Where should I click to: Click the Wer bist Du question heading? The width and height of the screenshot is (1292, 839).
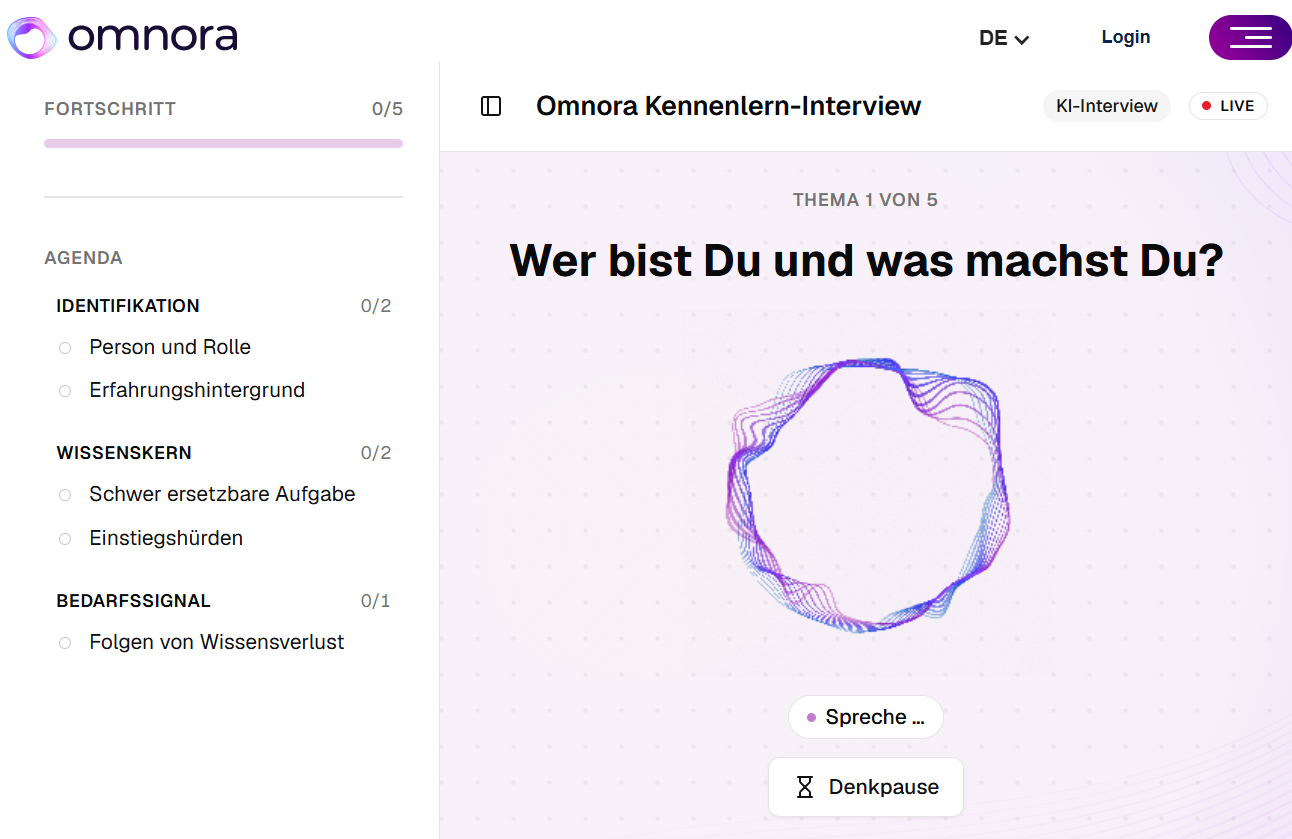(x=866, y=260)
